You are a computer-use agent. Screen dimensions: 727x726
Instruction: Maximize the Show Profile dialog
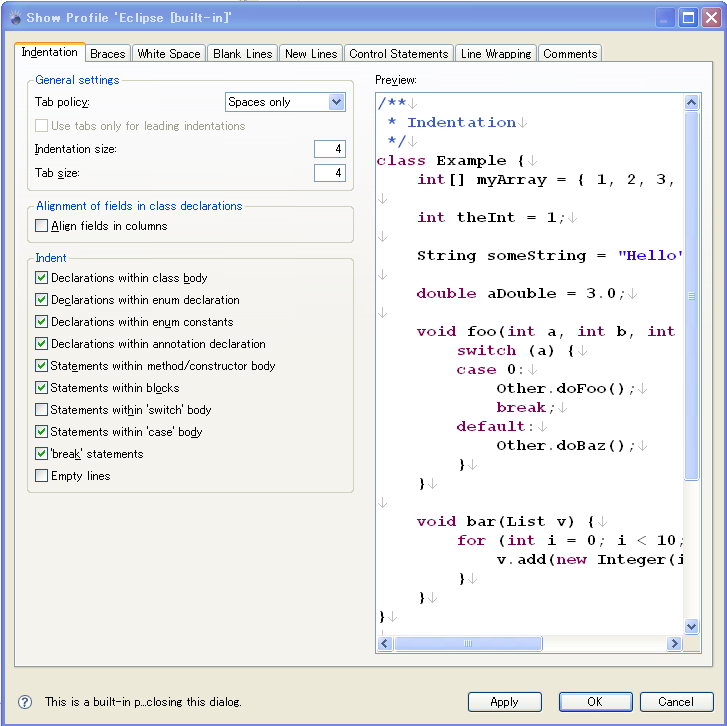pyautogui.click(x=689, y=18)
